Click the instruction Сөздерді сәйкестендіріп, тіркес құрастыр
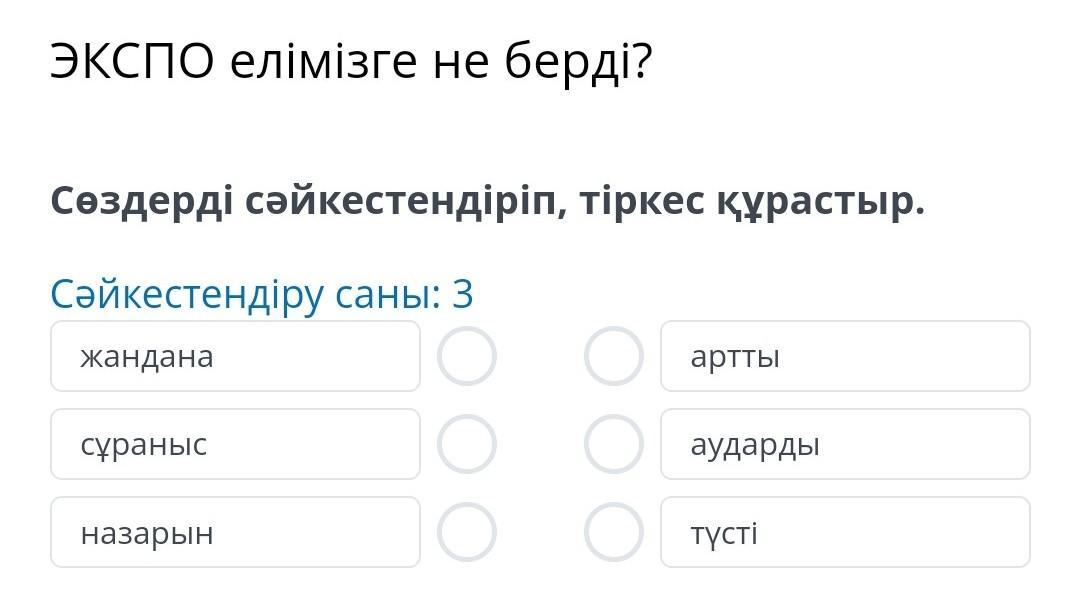The image size is (1071, 613). (x=488, y=203)
